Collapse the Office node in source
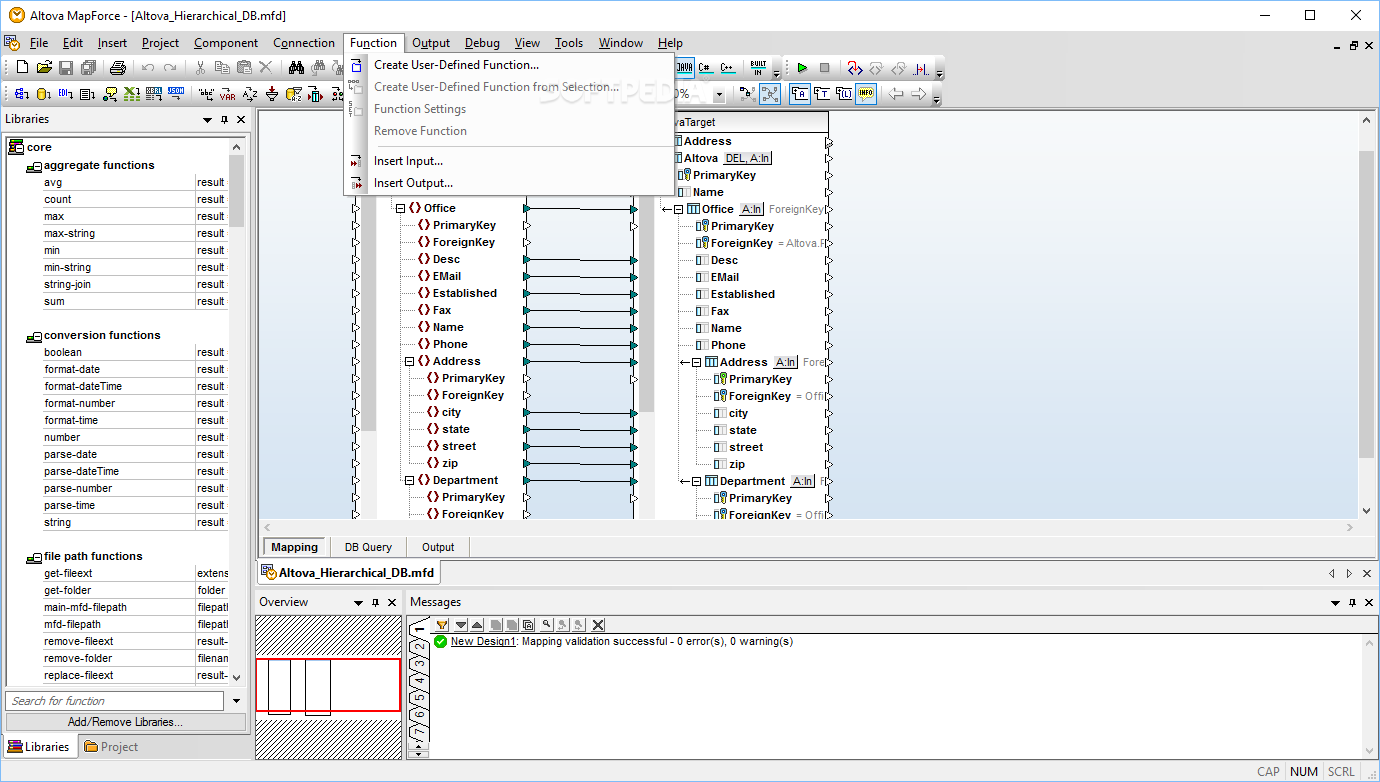1380x782 pixels. point(400,208)
